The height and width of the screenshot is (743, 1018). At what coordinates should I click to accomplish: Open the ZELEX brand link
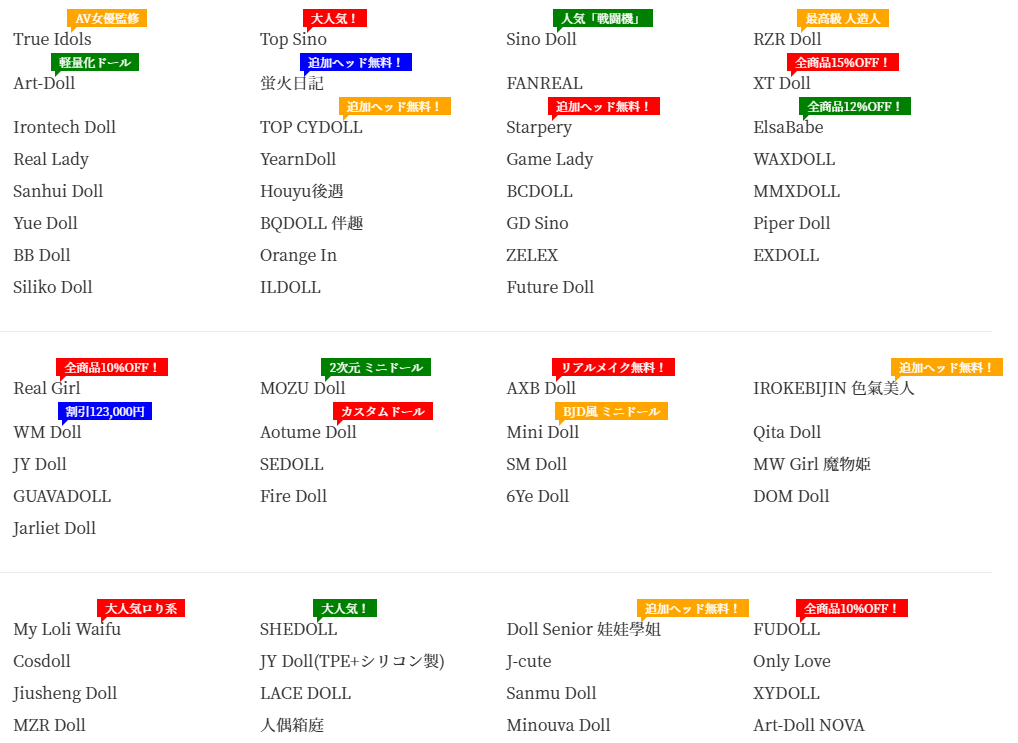coord(532,255)
